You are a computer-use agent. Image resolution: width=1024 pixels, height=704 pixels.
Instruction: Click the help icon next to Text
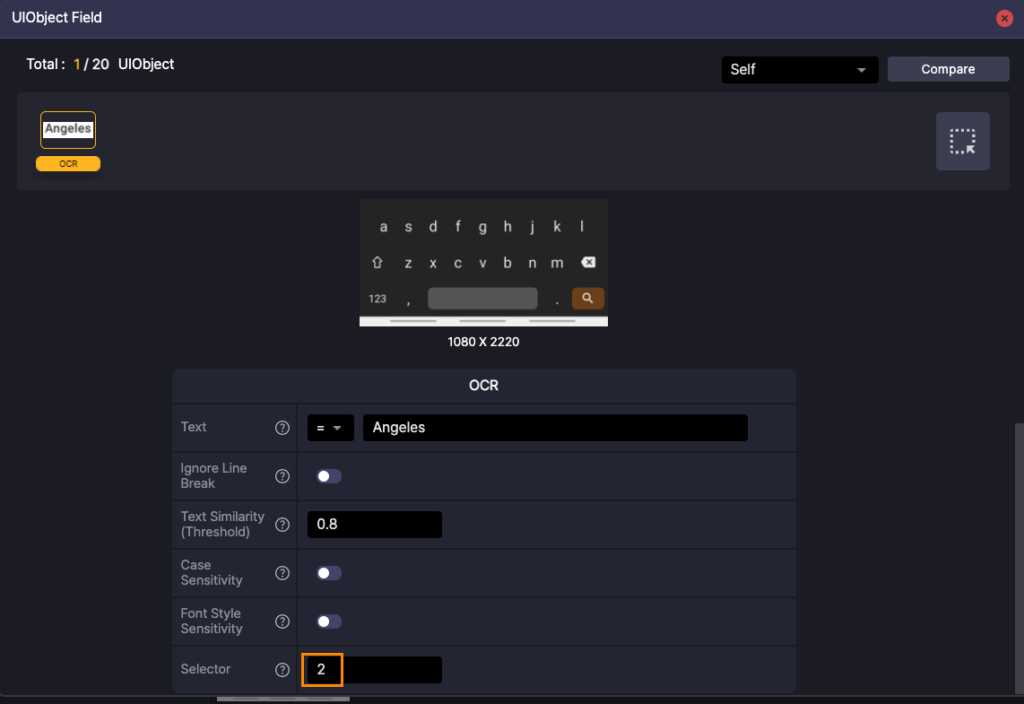click(x=282, y=428)
